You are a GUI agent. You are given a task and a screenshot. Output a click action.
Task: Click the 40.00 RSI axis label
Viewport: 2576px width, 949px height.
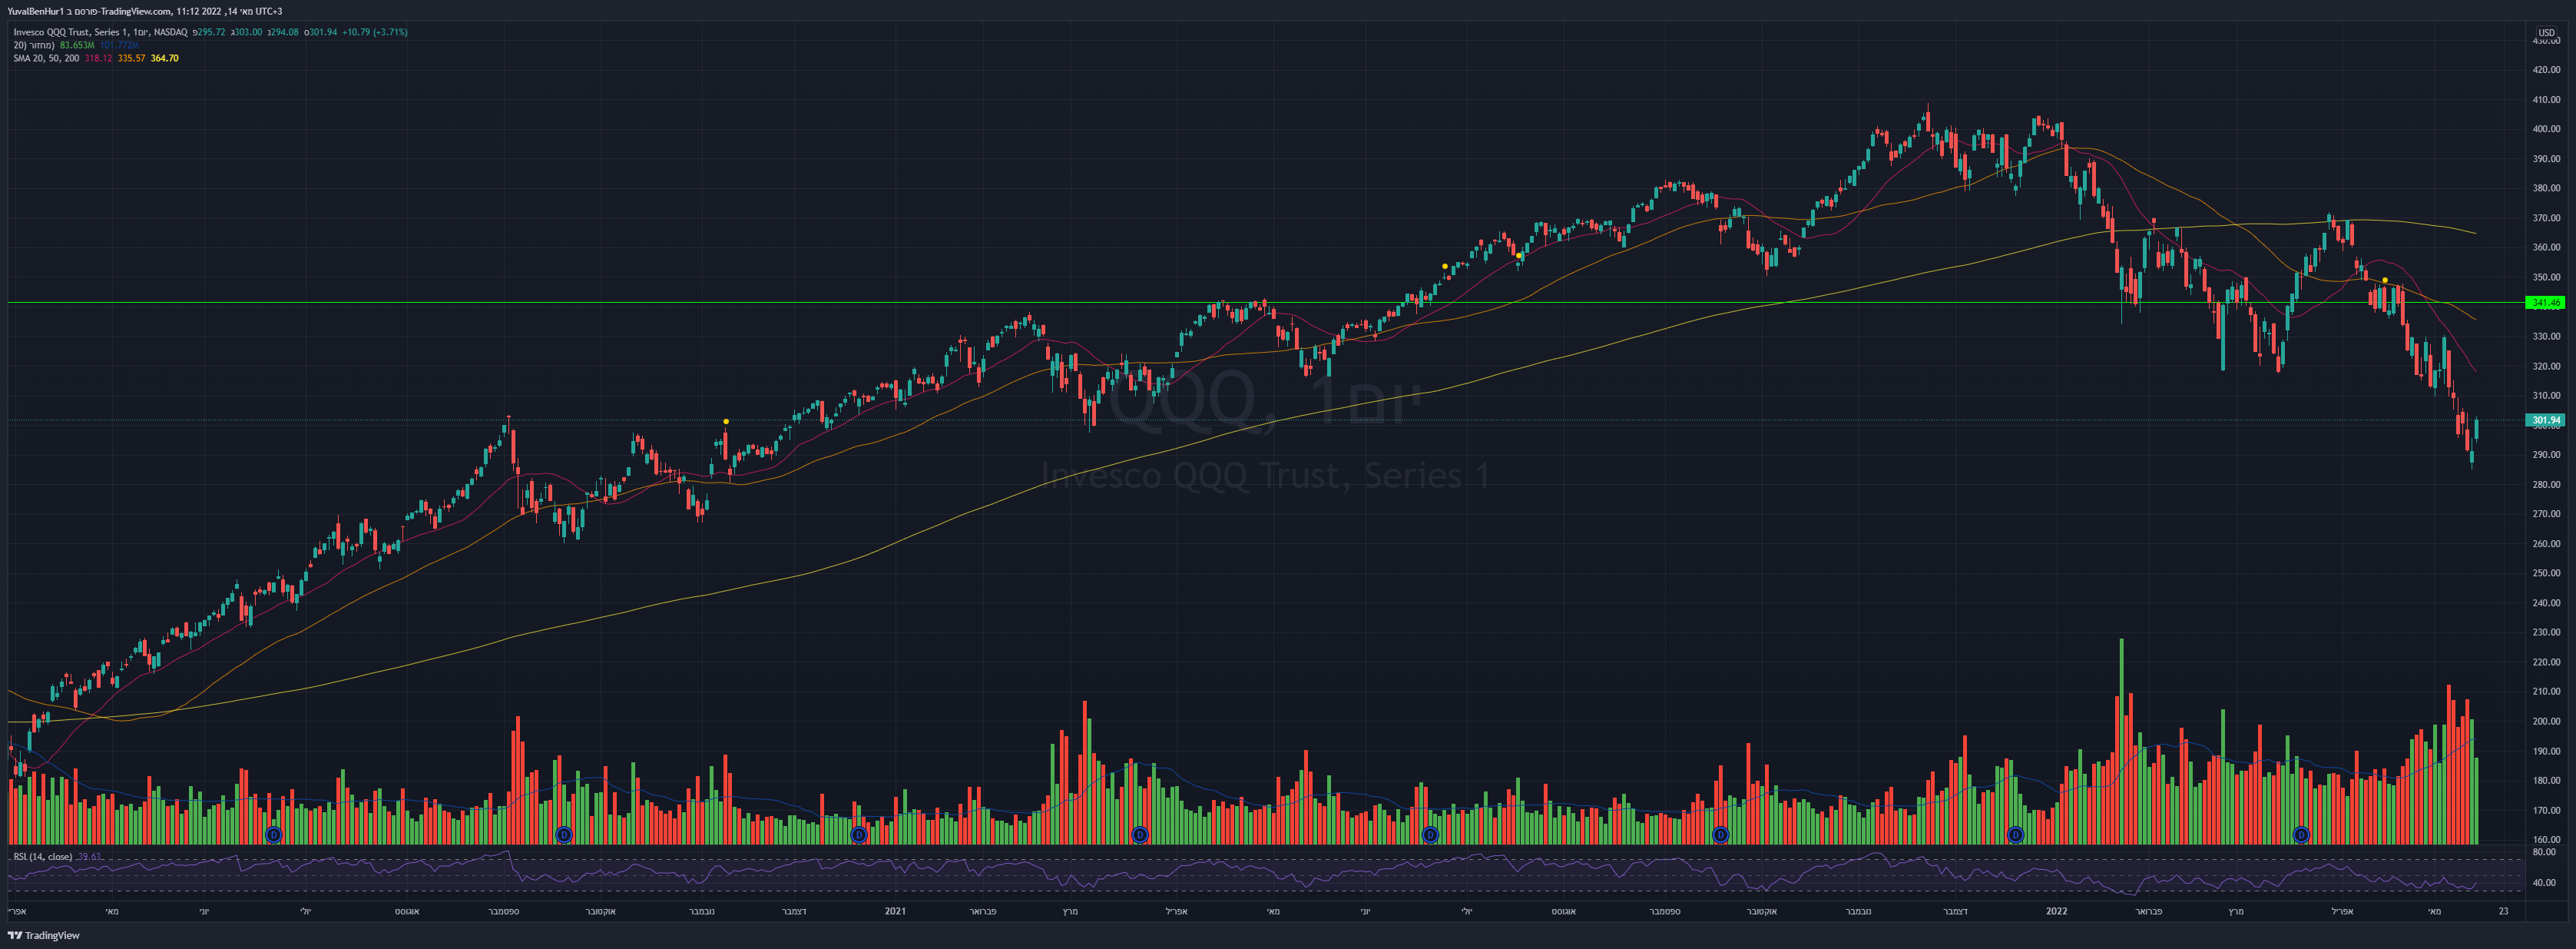click(x=2543, y=883)
